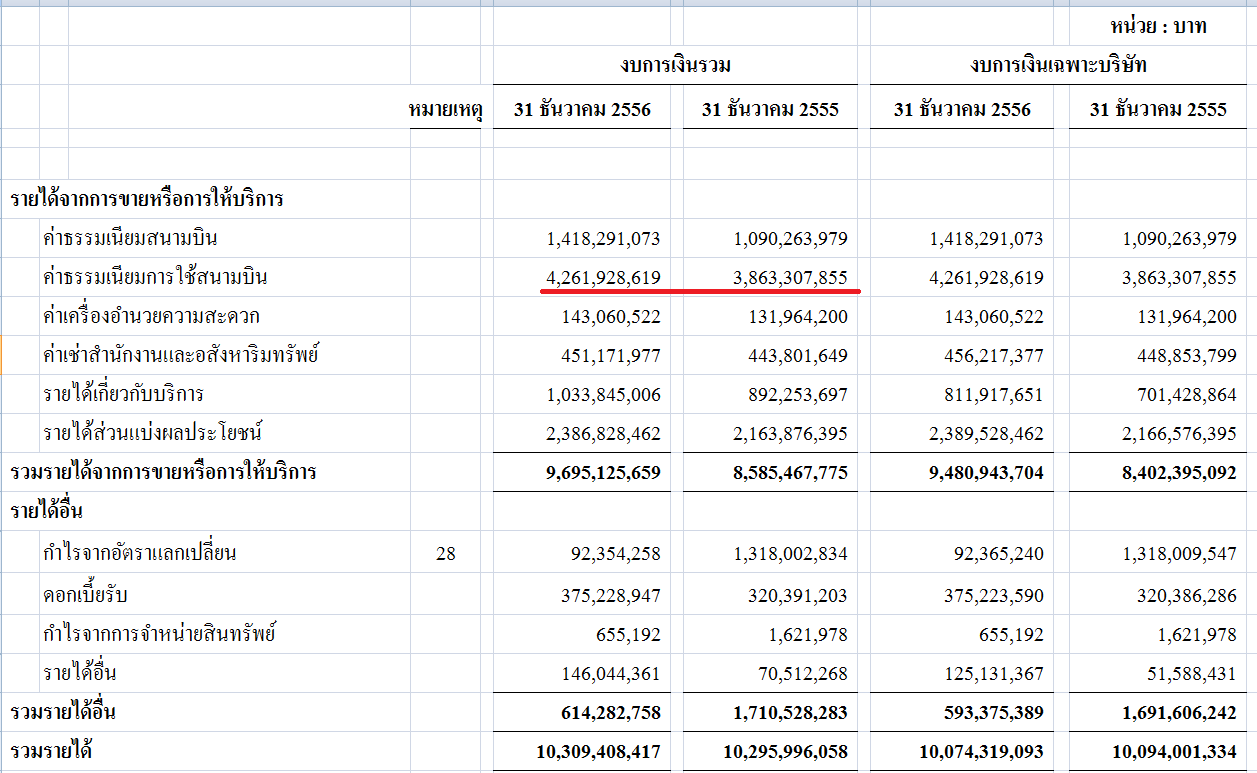Select the grand total 10,295,996,058
1257x773 pixels.
[x=785, y=752]
